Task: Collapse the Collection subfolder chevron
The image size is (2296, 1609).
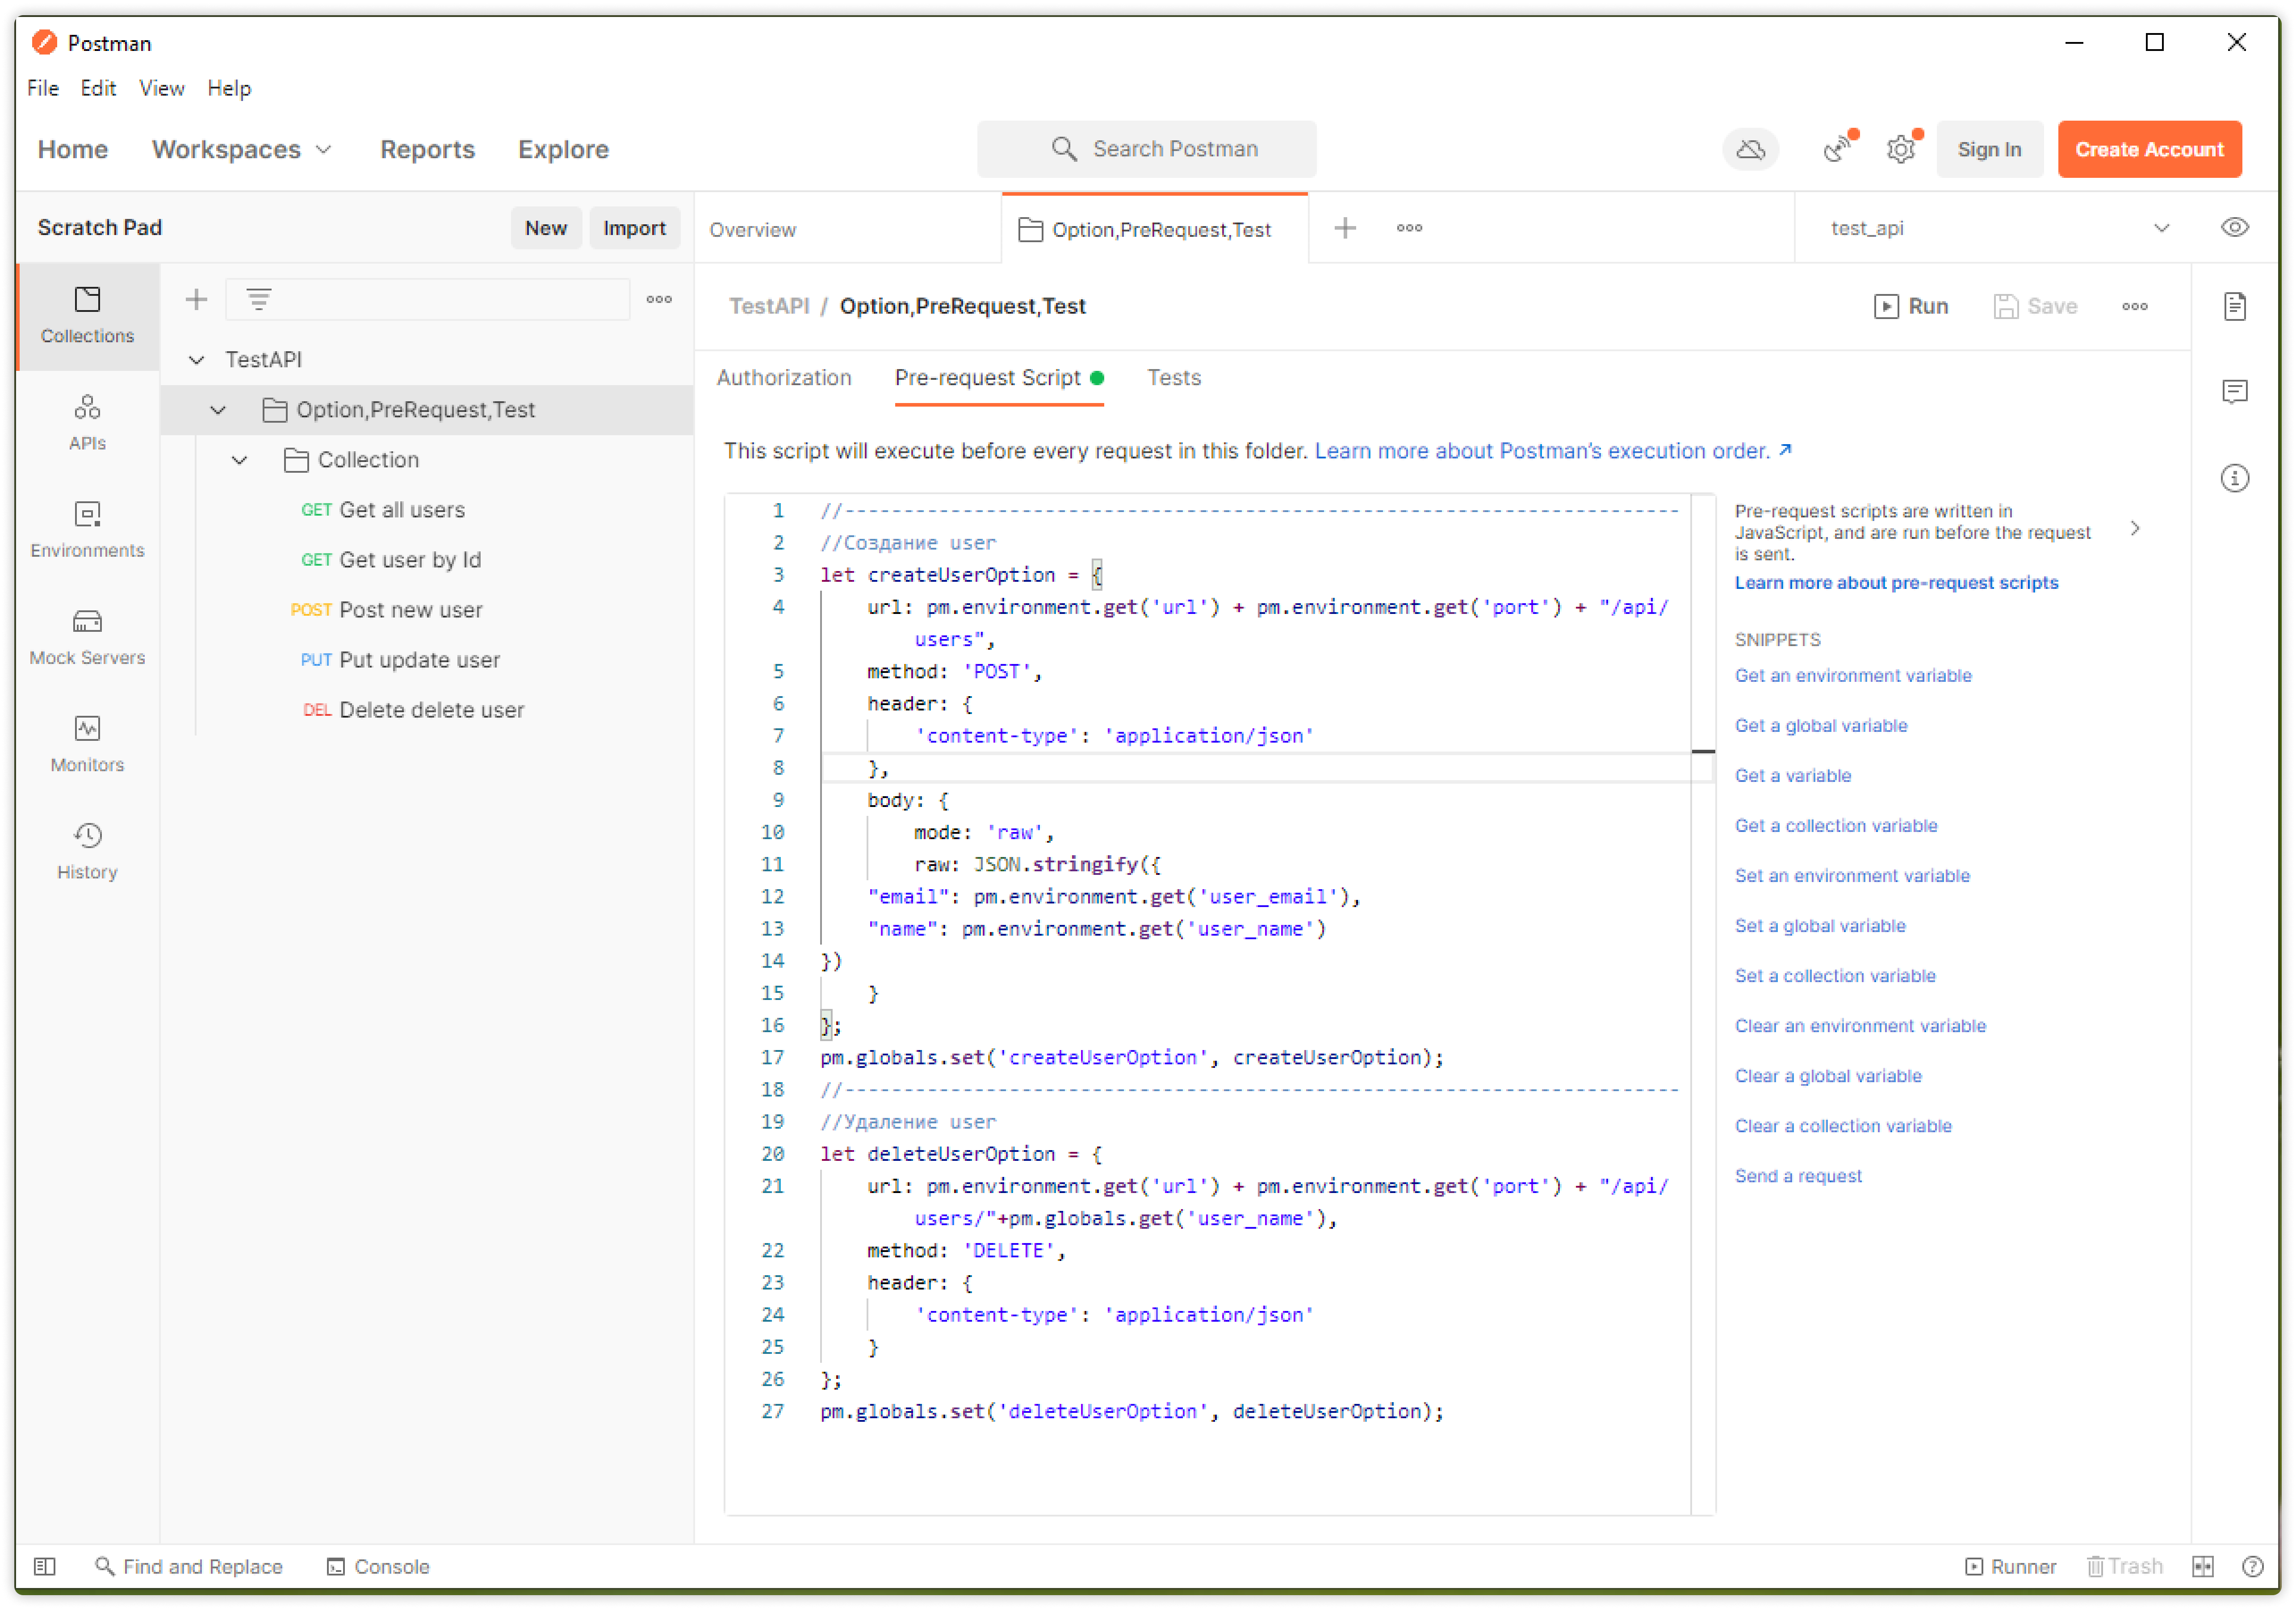Action: [239, 459]
